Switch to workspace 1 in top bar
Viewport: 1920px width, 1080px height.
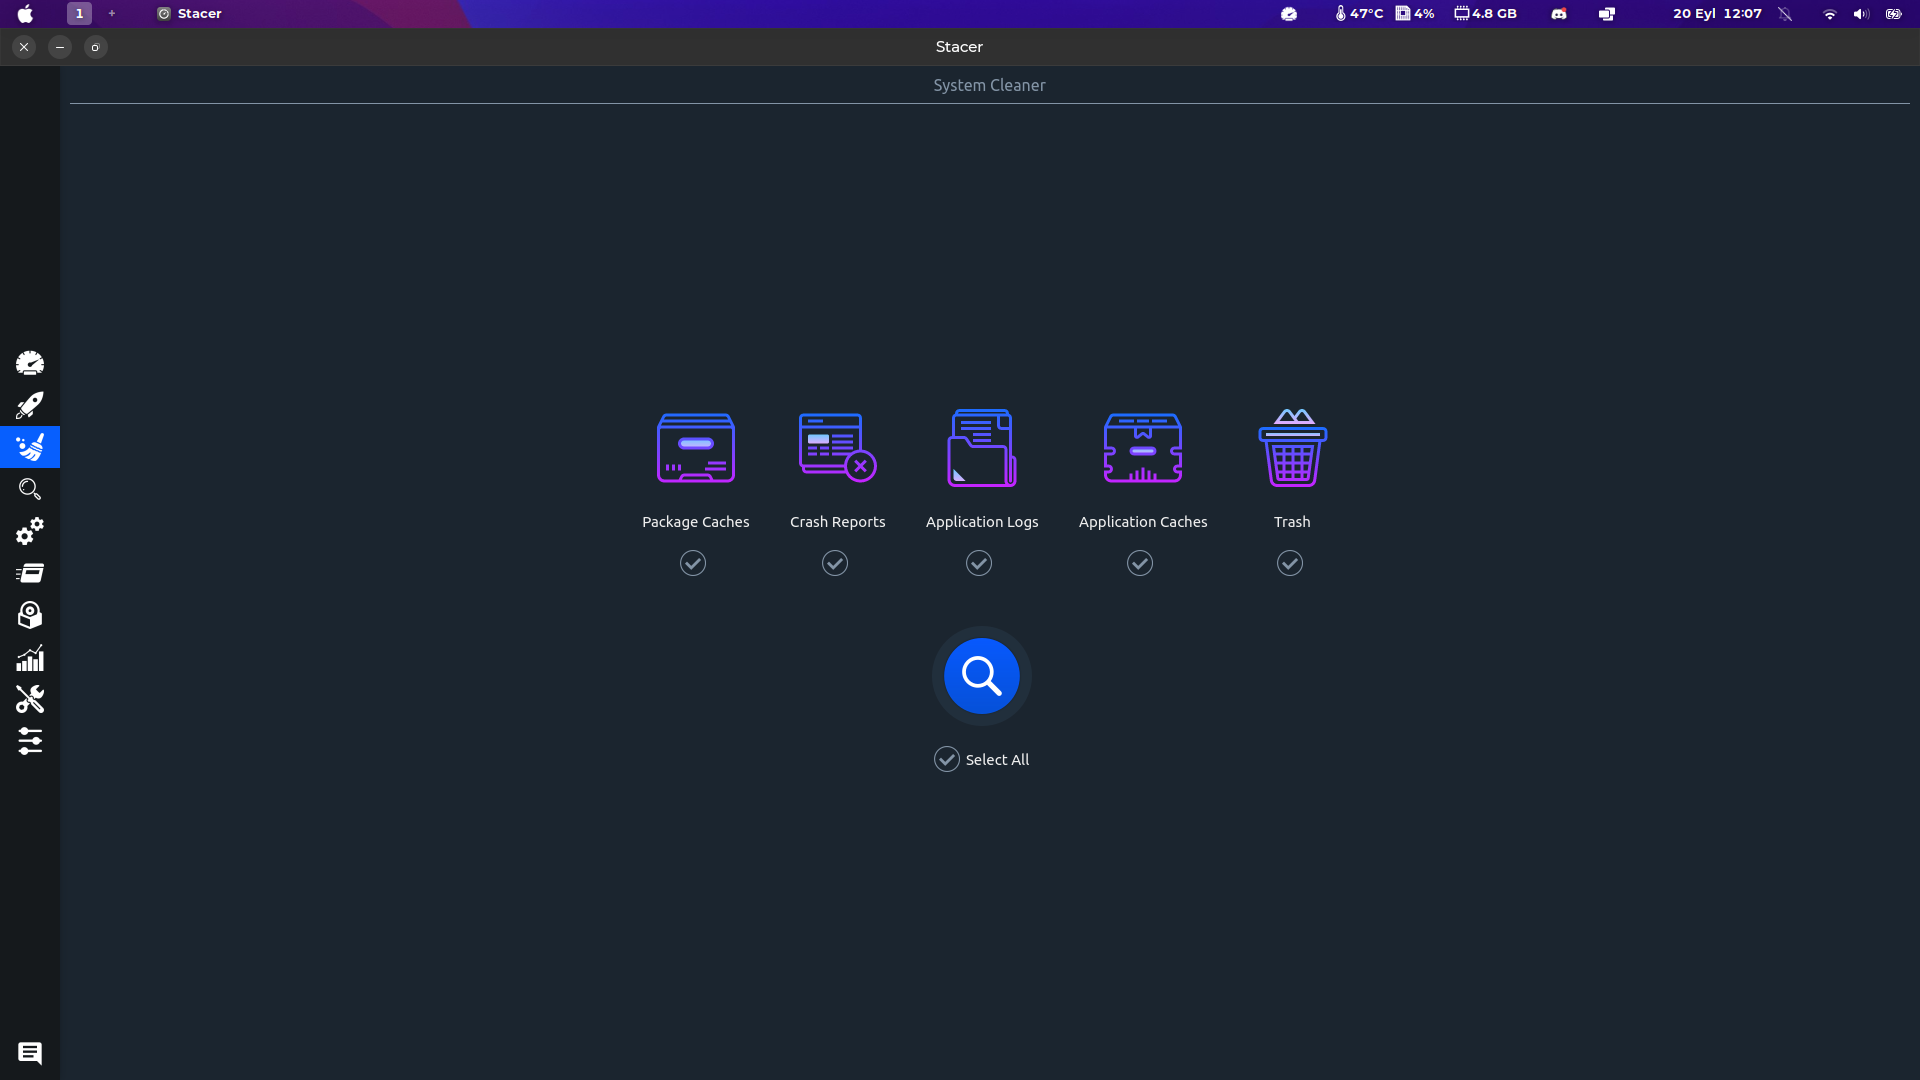coord(79,13)
